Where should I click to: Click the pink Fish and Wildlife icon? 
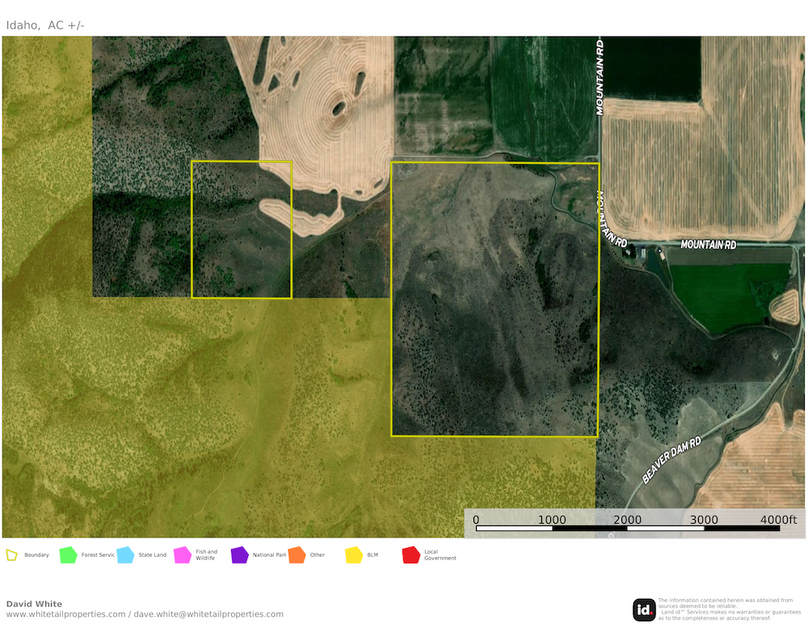coord(182,555)
